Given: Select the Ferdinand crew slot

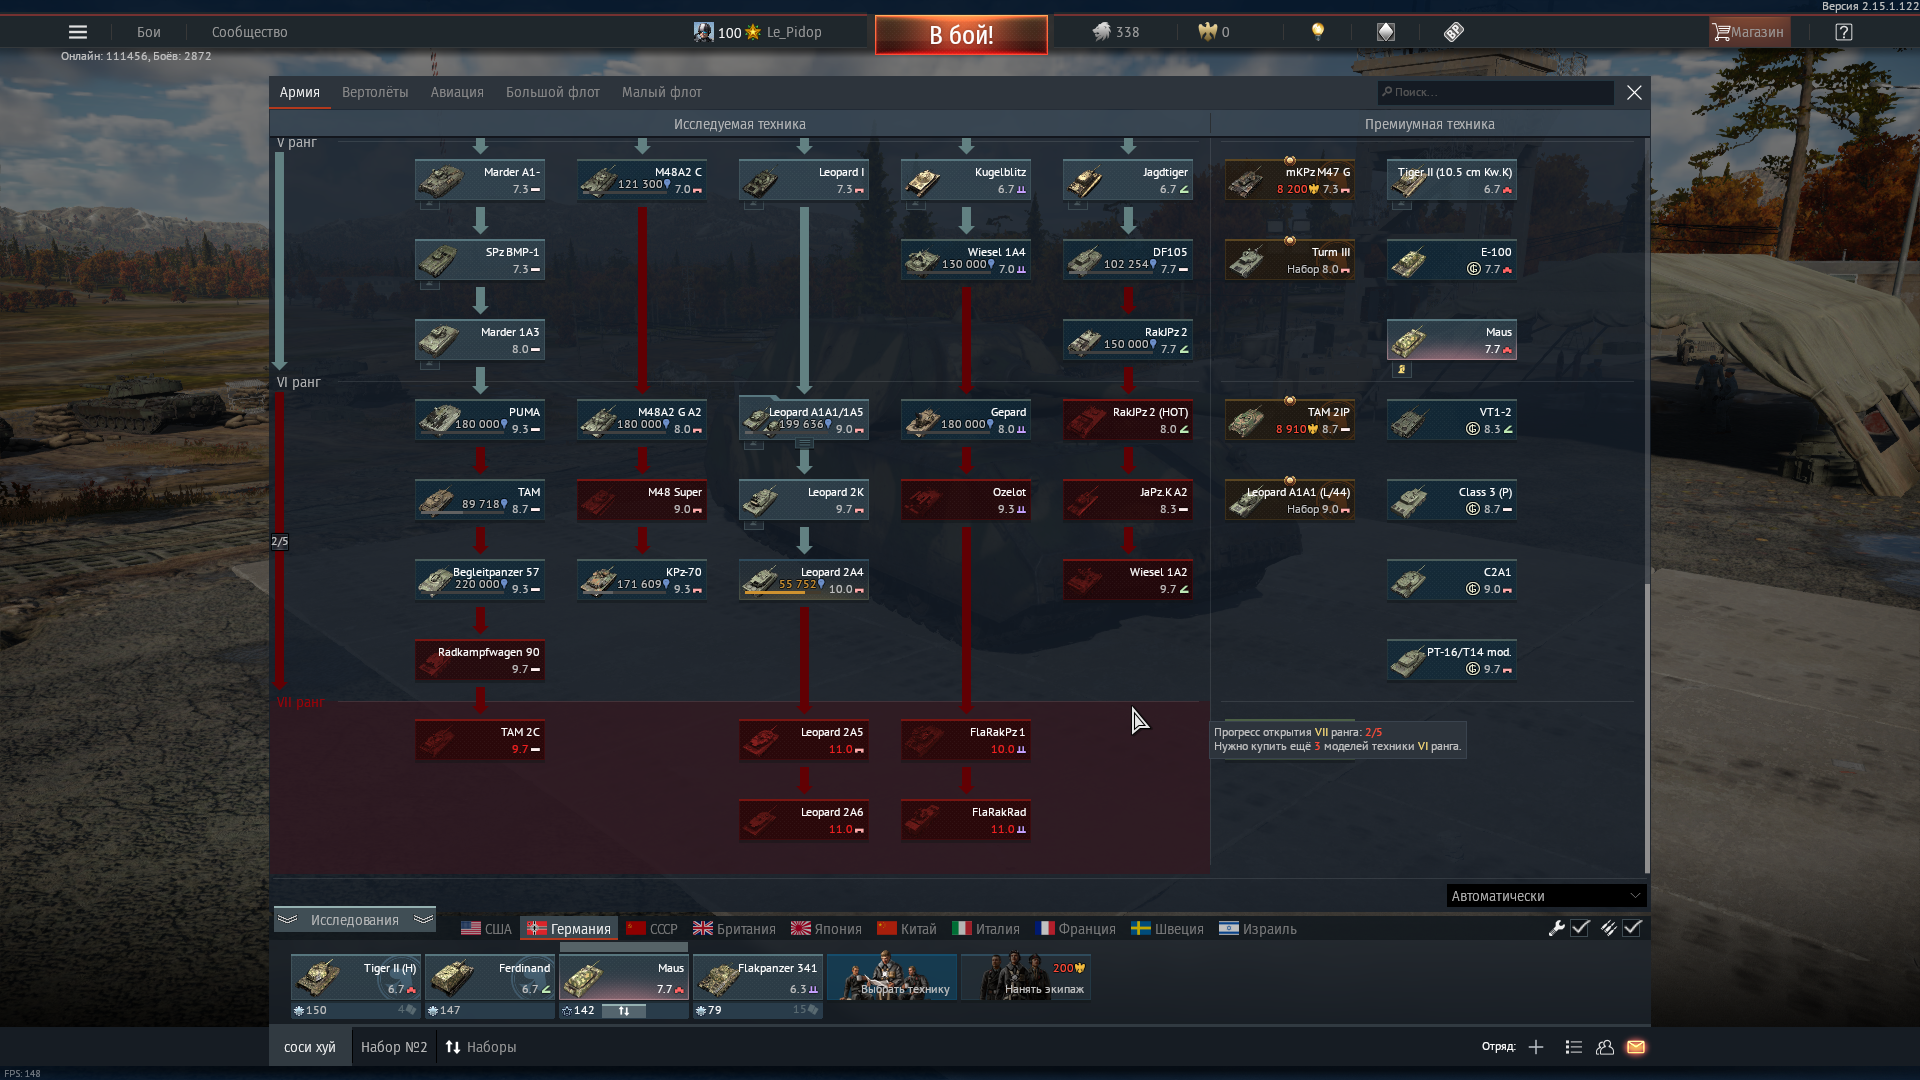Looking at the screenshot, I should pos(490,979).
